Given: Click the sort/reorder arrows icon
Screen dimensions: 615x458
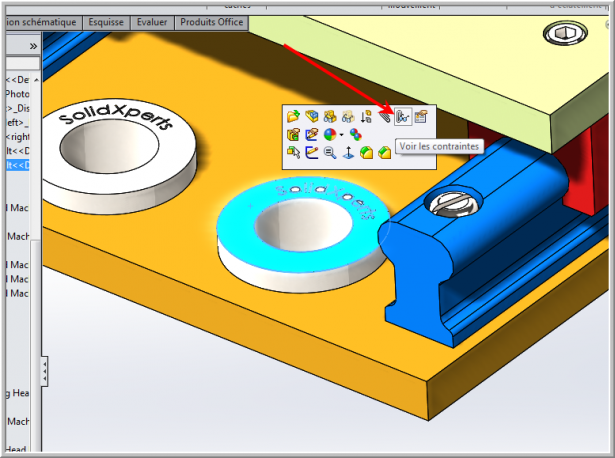Looking at the screenshot, I should (366, 116).
